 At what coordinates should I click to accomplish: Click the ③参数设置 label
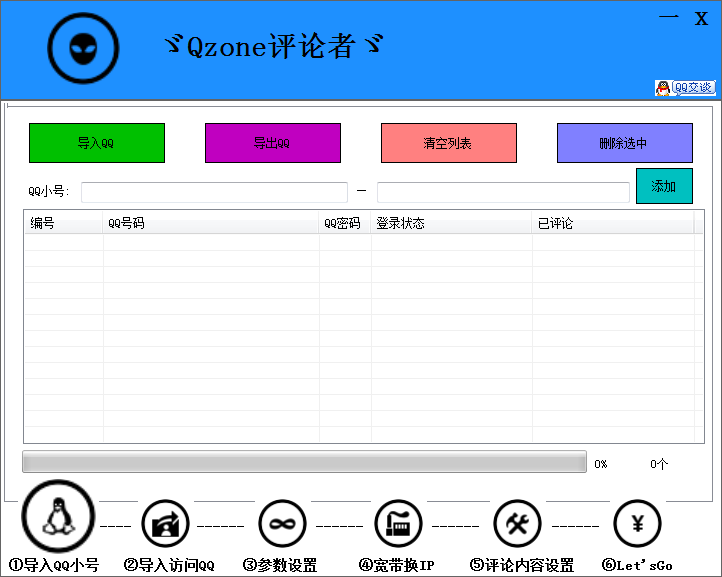point(280,565)
